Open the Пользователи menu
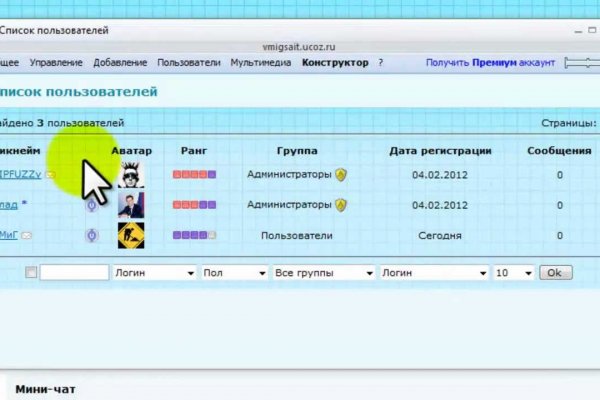Image resolution: width=600 pixels, height=400 pixels. pos(188,62)
